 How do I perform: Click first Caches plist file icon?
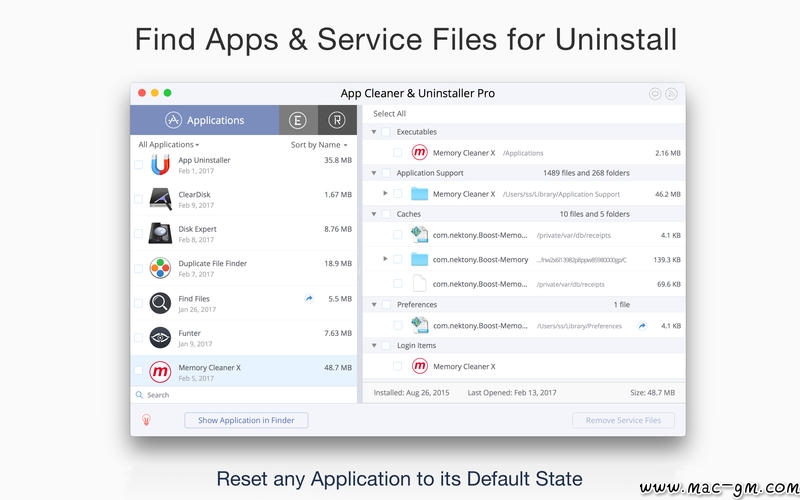[419, 235]
